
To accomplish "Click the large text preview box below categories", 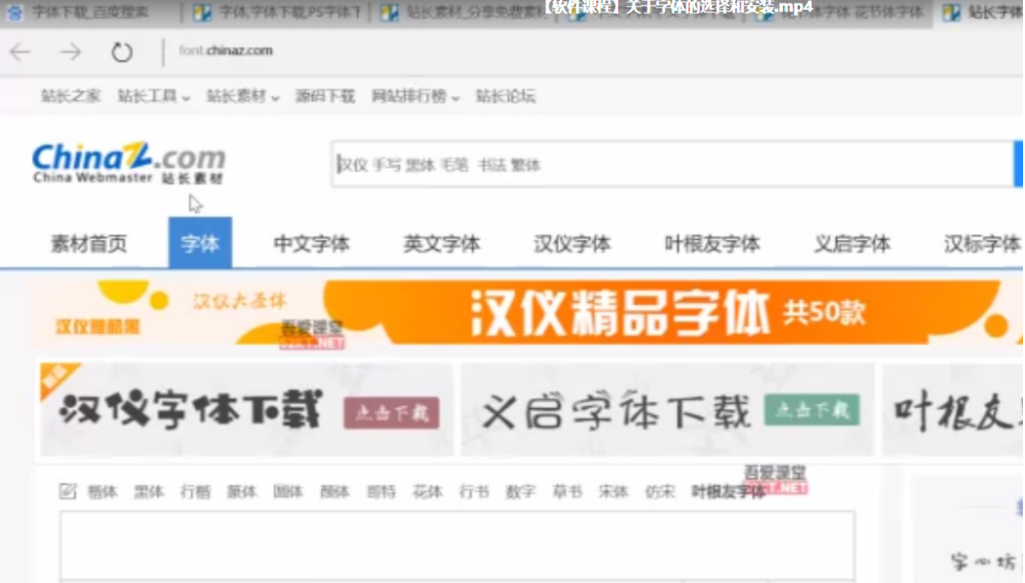I will tap(458, 546).
